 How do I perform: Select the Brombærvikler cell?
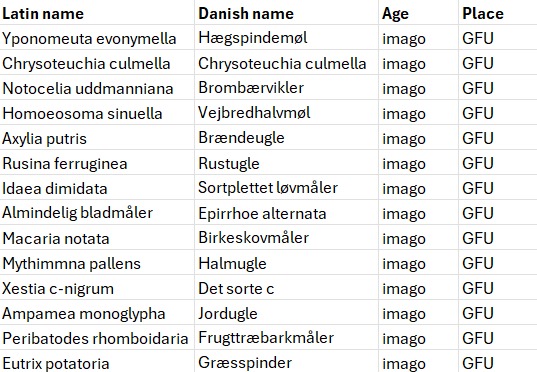tap(286, 87)
